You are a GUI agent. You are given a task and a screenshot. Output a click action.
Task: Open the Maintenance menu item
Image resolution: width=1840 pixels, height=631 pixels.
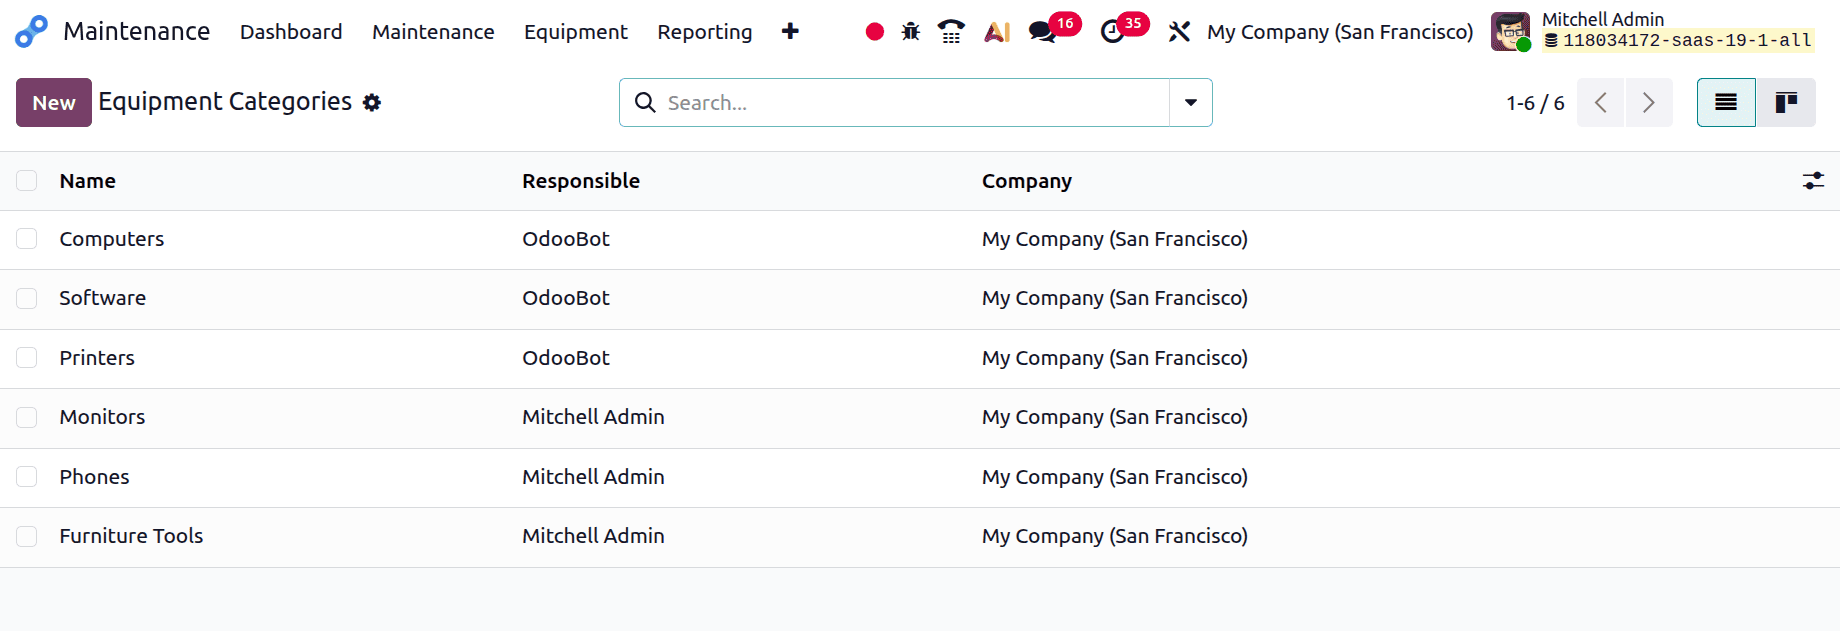coord(433,32)
